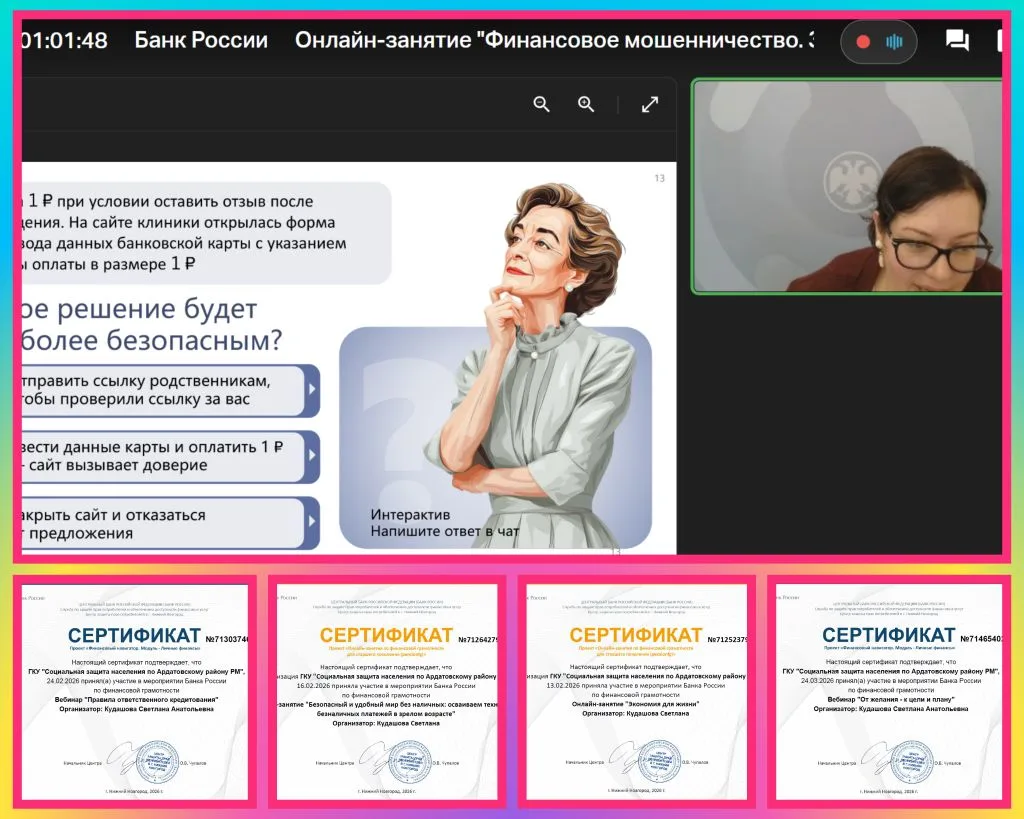Viewport: 1024px width, 819px height.
Task: Open fullscreen with the expand arrows icon
Action: coord(652,104)
